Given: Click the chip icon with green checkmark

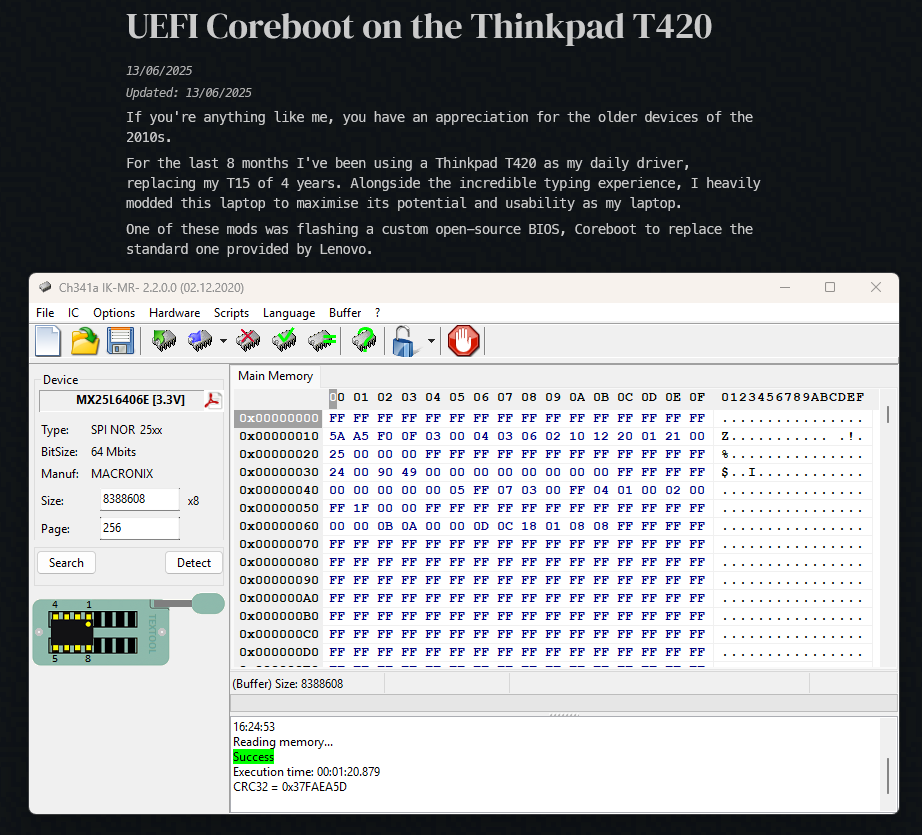Looking at the screenshot, I should click(285, 340).
